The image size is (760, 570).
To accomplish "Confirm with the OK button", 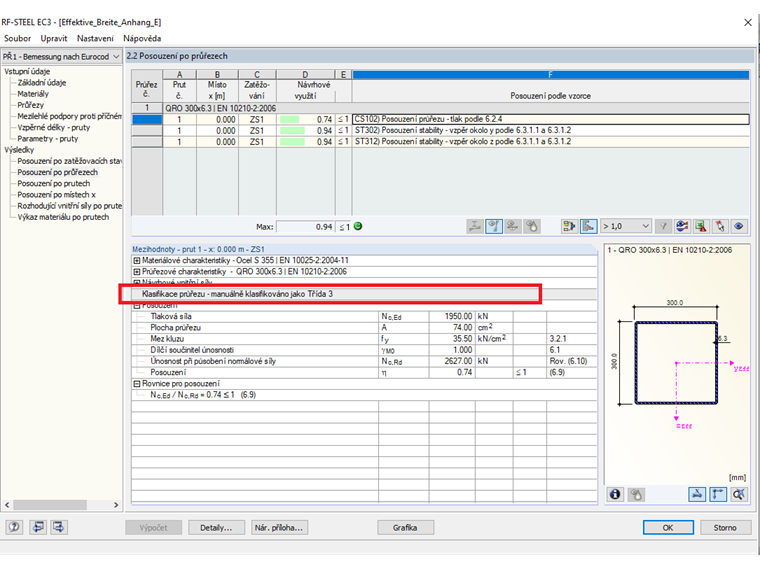I will coord(668,527).
